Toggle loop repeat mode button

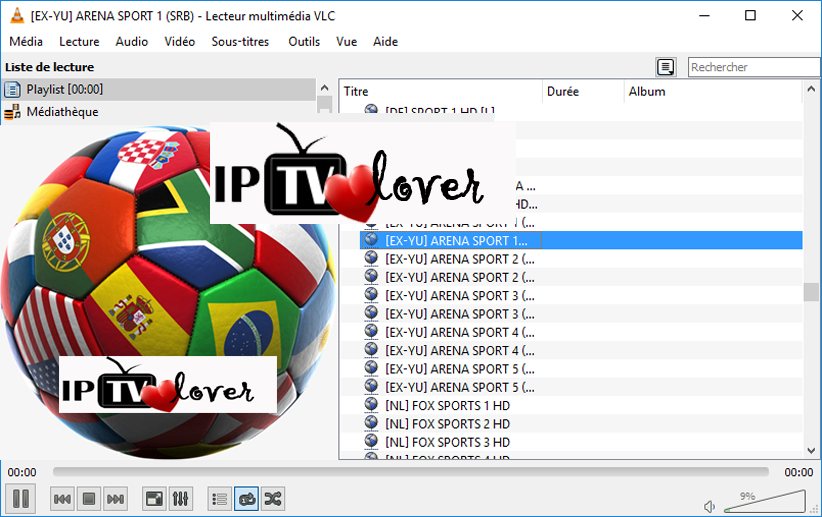[x=246, y=499]
